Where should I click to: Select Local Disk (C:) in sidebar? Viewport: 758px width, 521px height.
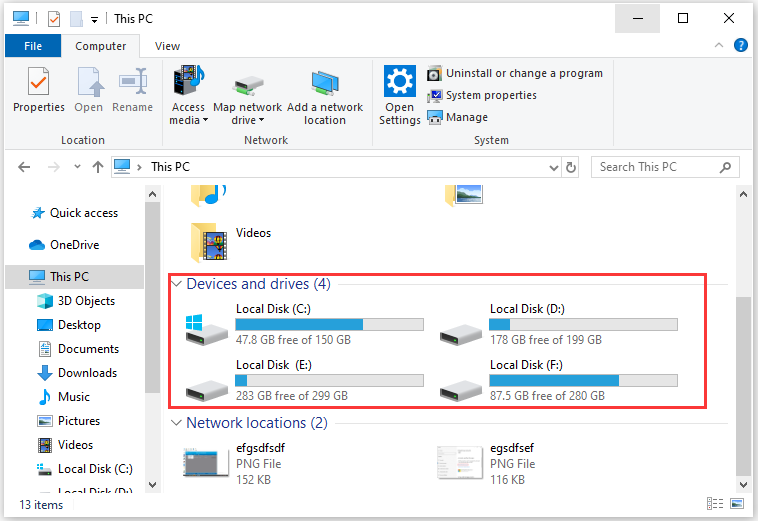85,469
